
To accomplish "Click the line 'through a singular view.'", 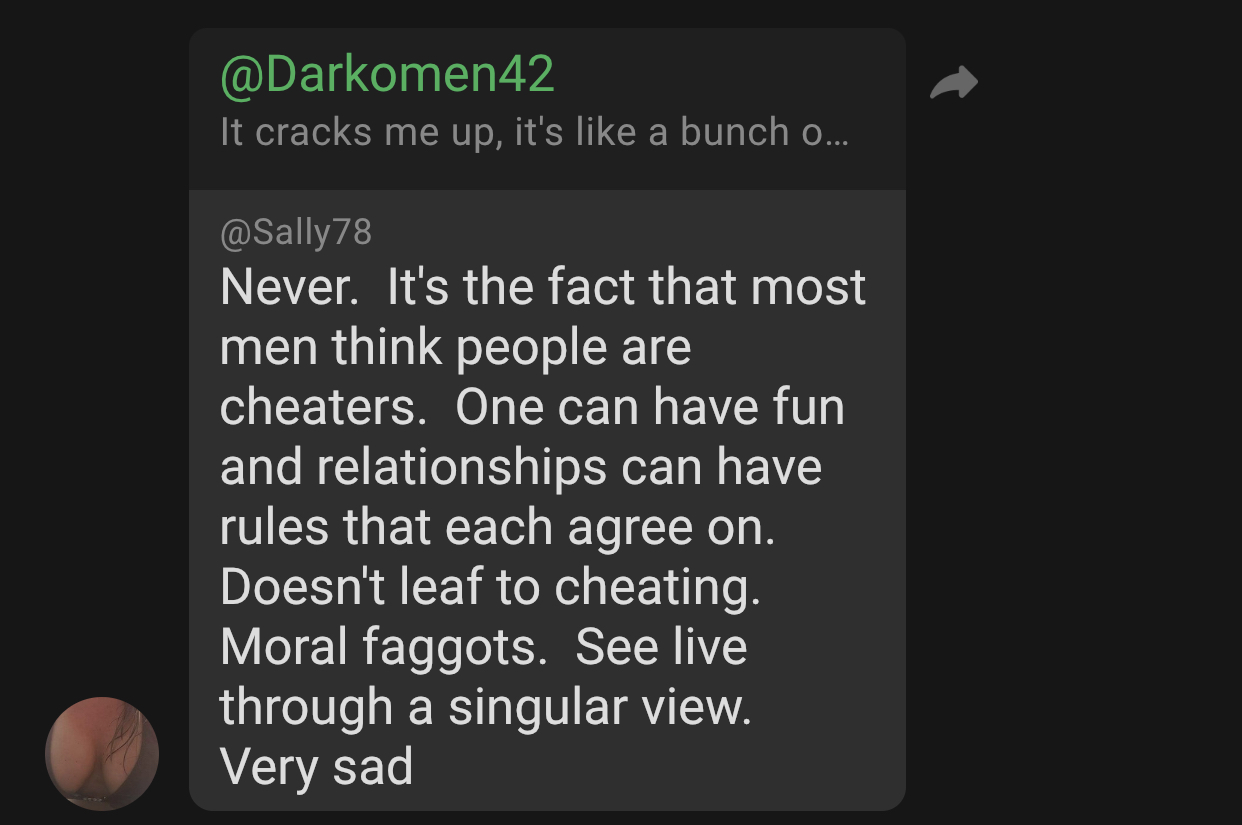I will point(485,708).
